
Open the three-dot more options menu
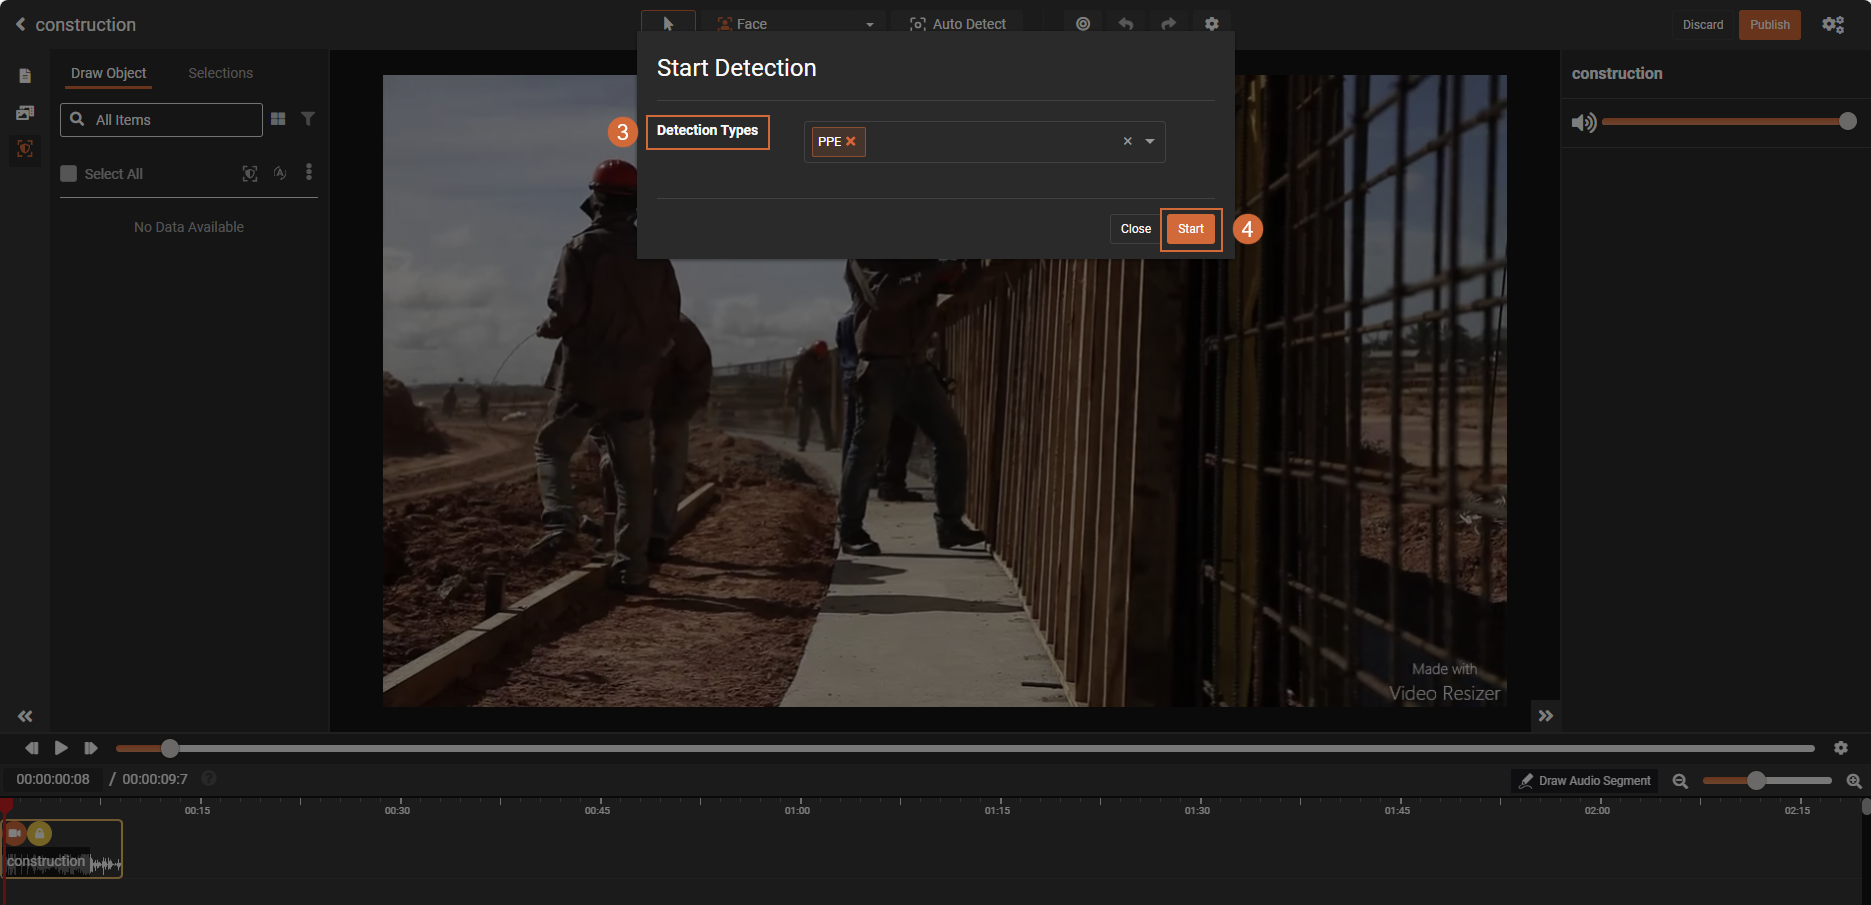309,173
